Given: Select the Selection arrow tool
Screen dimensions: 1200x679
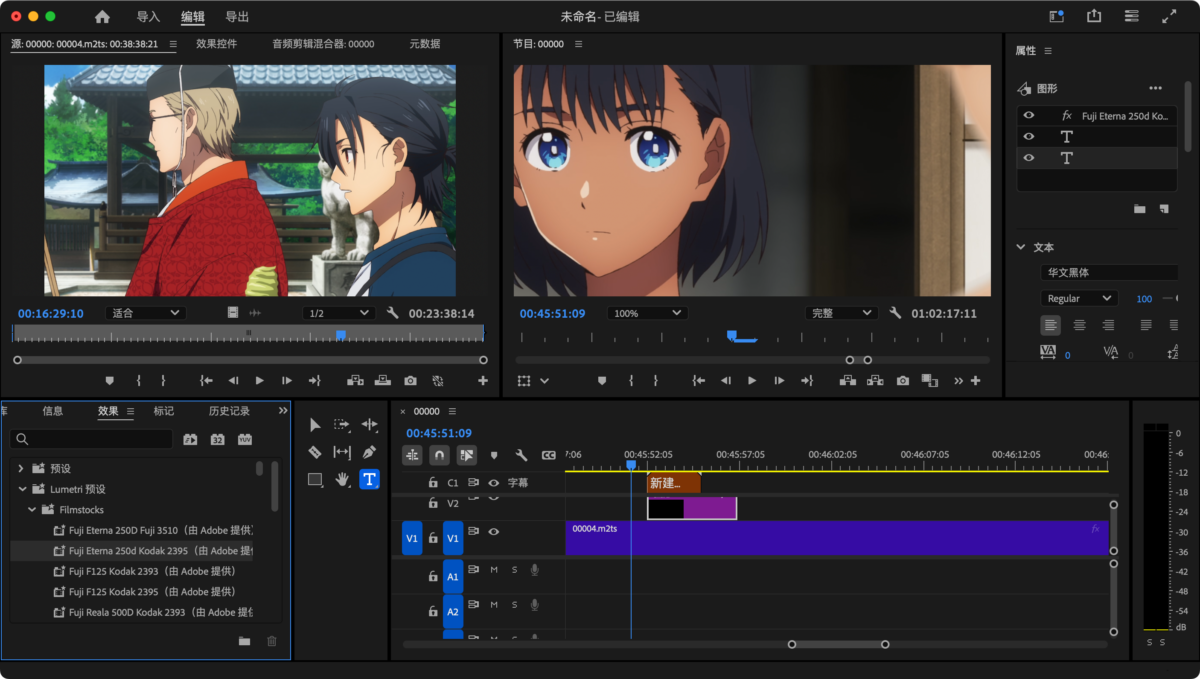Looking at the screenshot, I should pyautogui.click(x=315, y=425).
